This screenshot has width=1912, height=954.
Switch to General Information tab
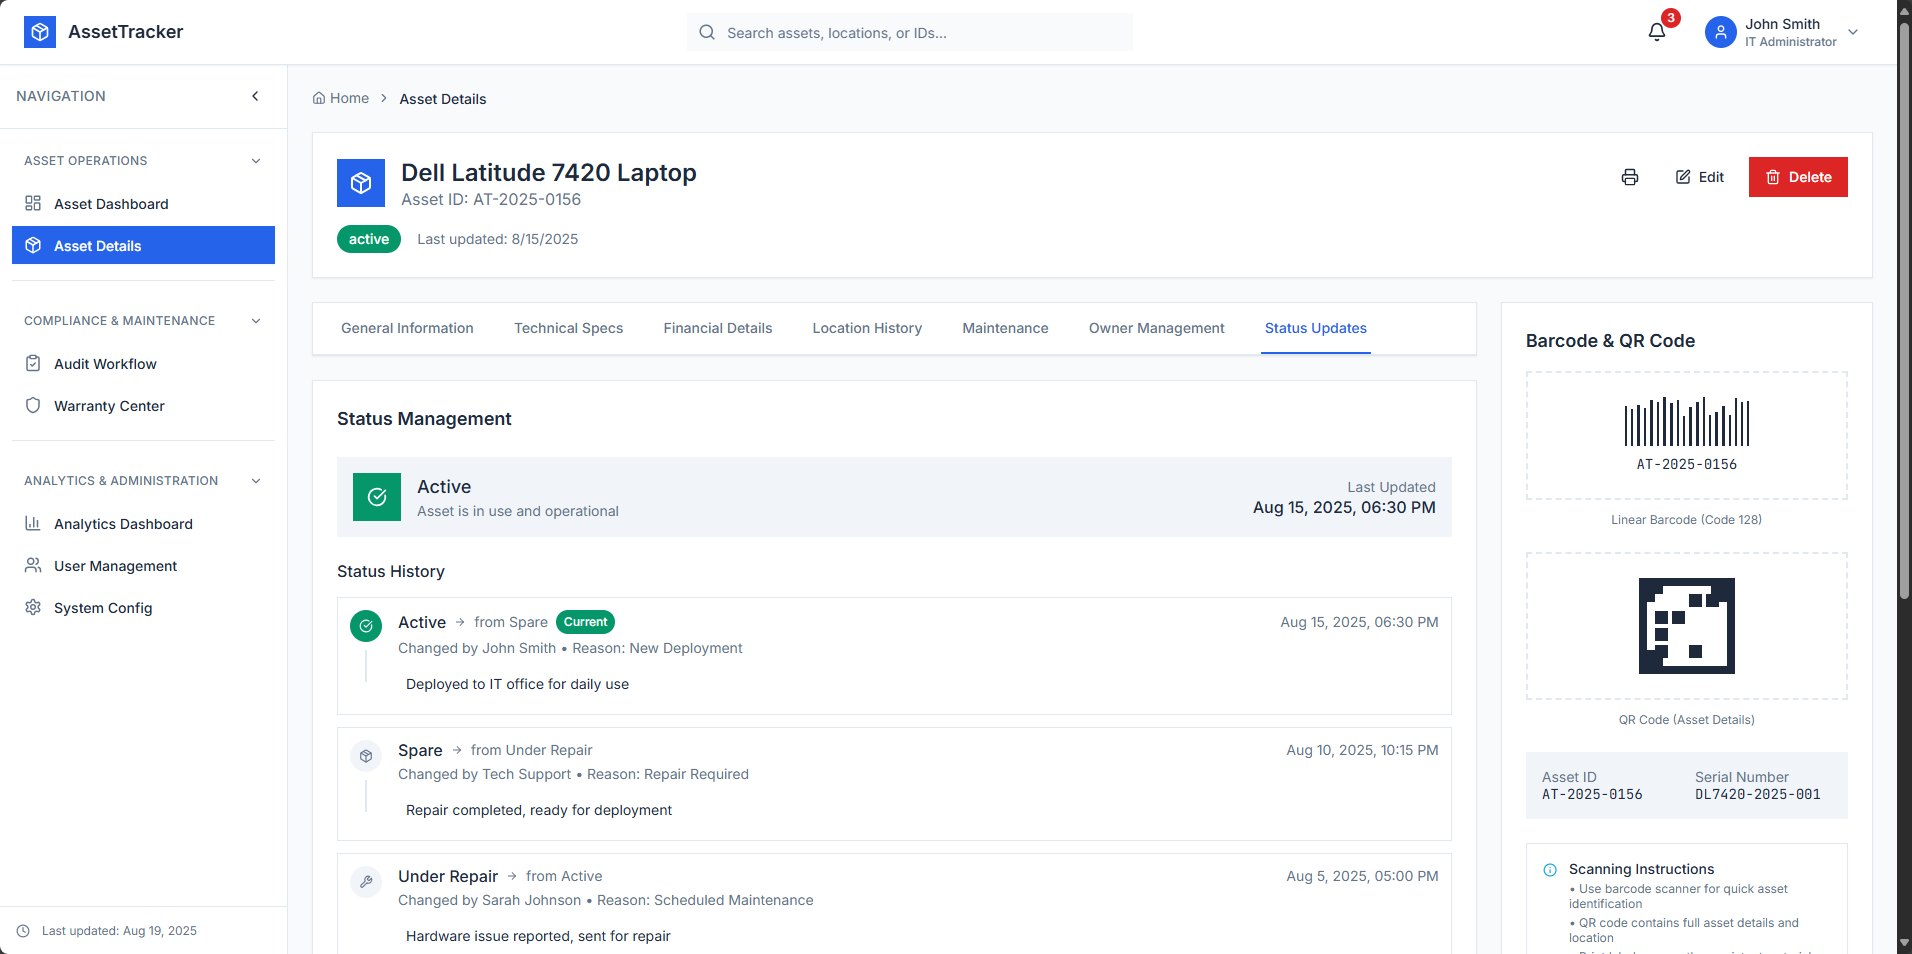407,328
